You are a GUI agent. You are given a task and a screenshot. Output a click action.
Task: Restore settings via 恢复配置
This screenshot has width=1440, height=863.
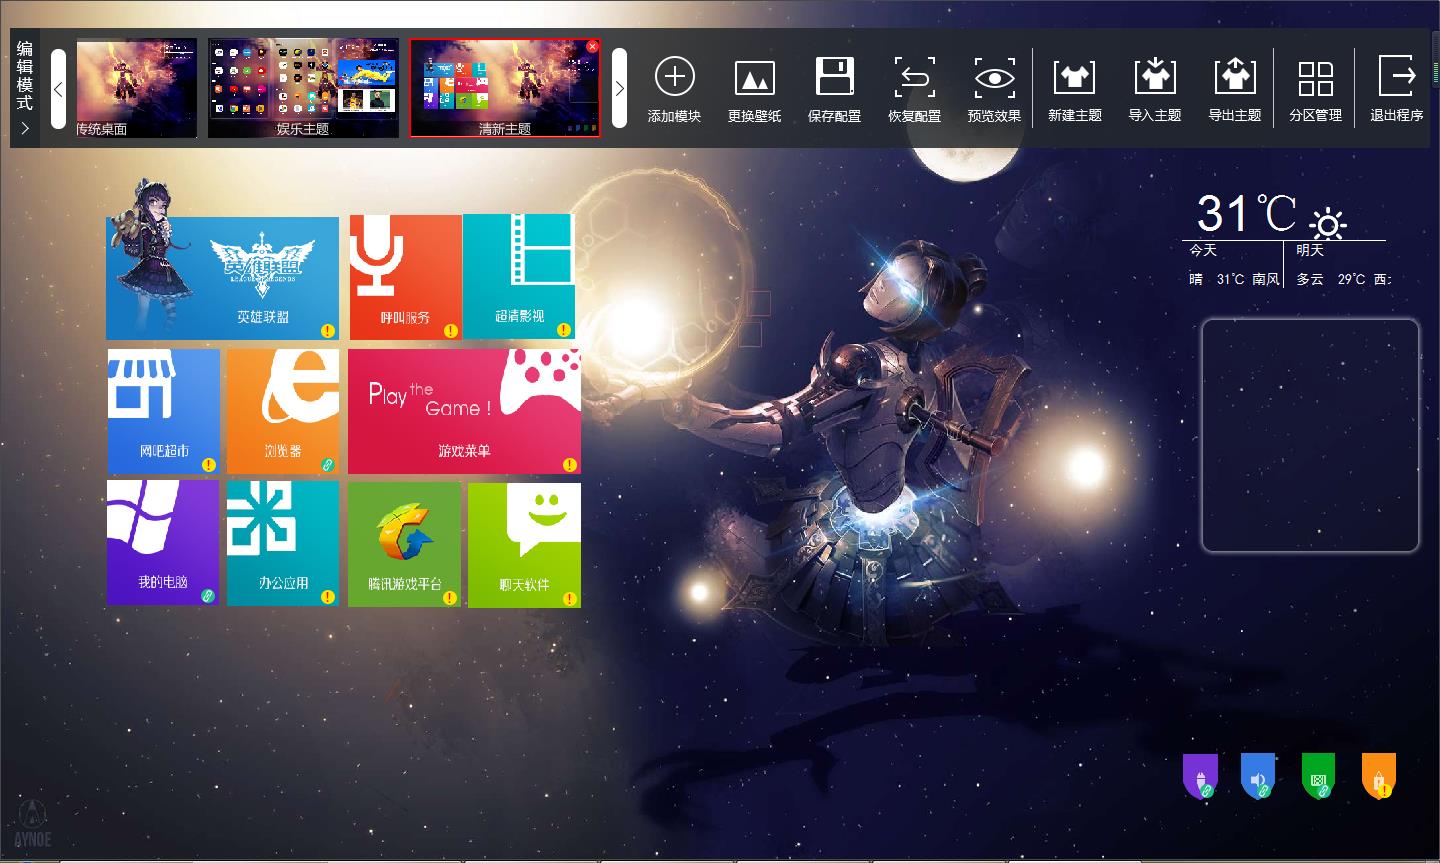pyautogui.click(x=915, y=77)
